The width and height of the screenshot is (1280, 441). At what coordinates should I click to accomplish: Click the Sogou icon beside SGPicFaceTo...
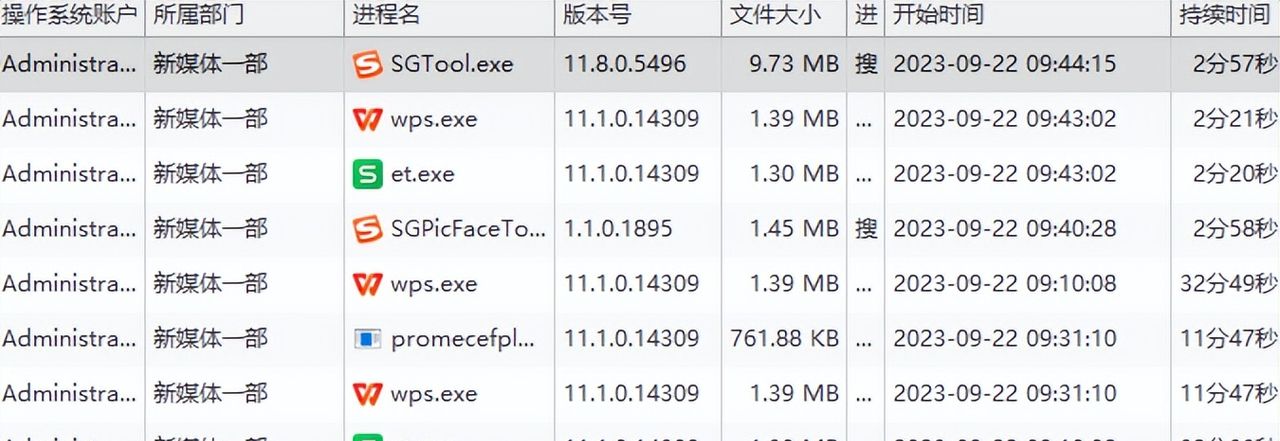point(367,229)
